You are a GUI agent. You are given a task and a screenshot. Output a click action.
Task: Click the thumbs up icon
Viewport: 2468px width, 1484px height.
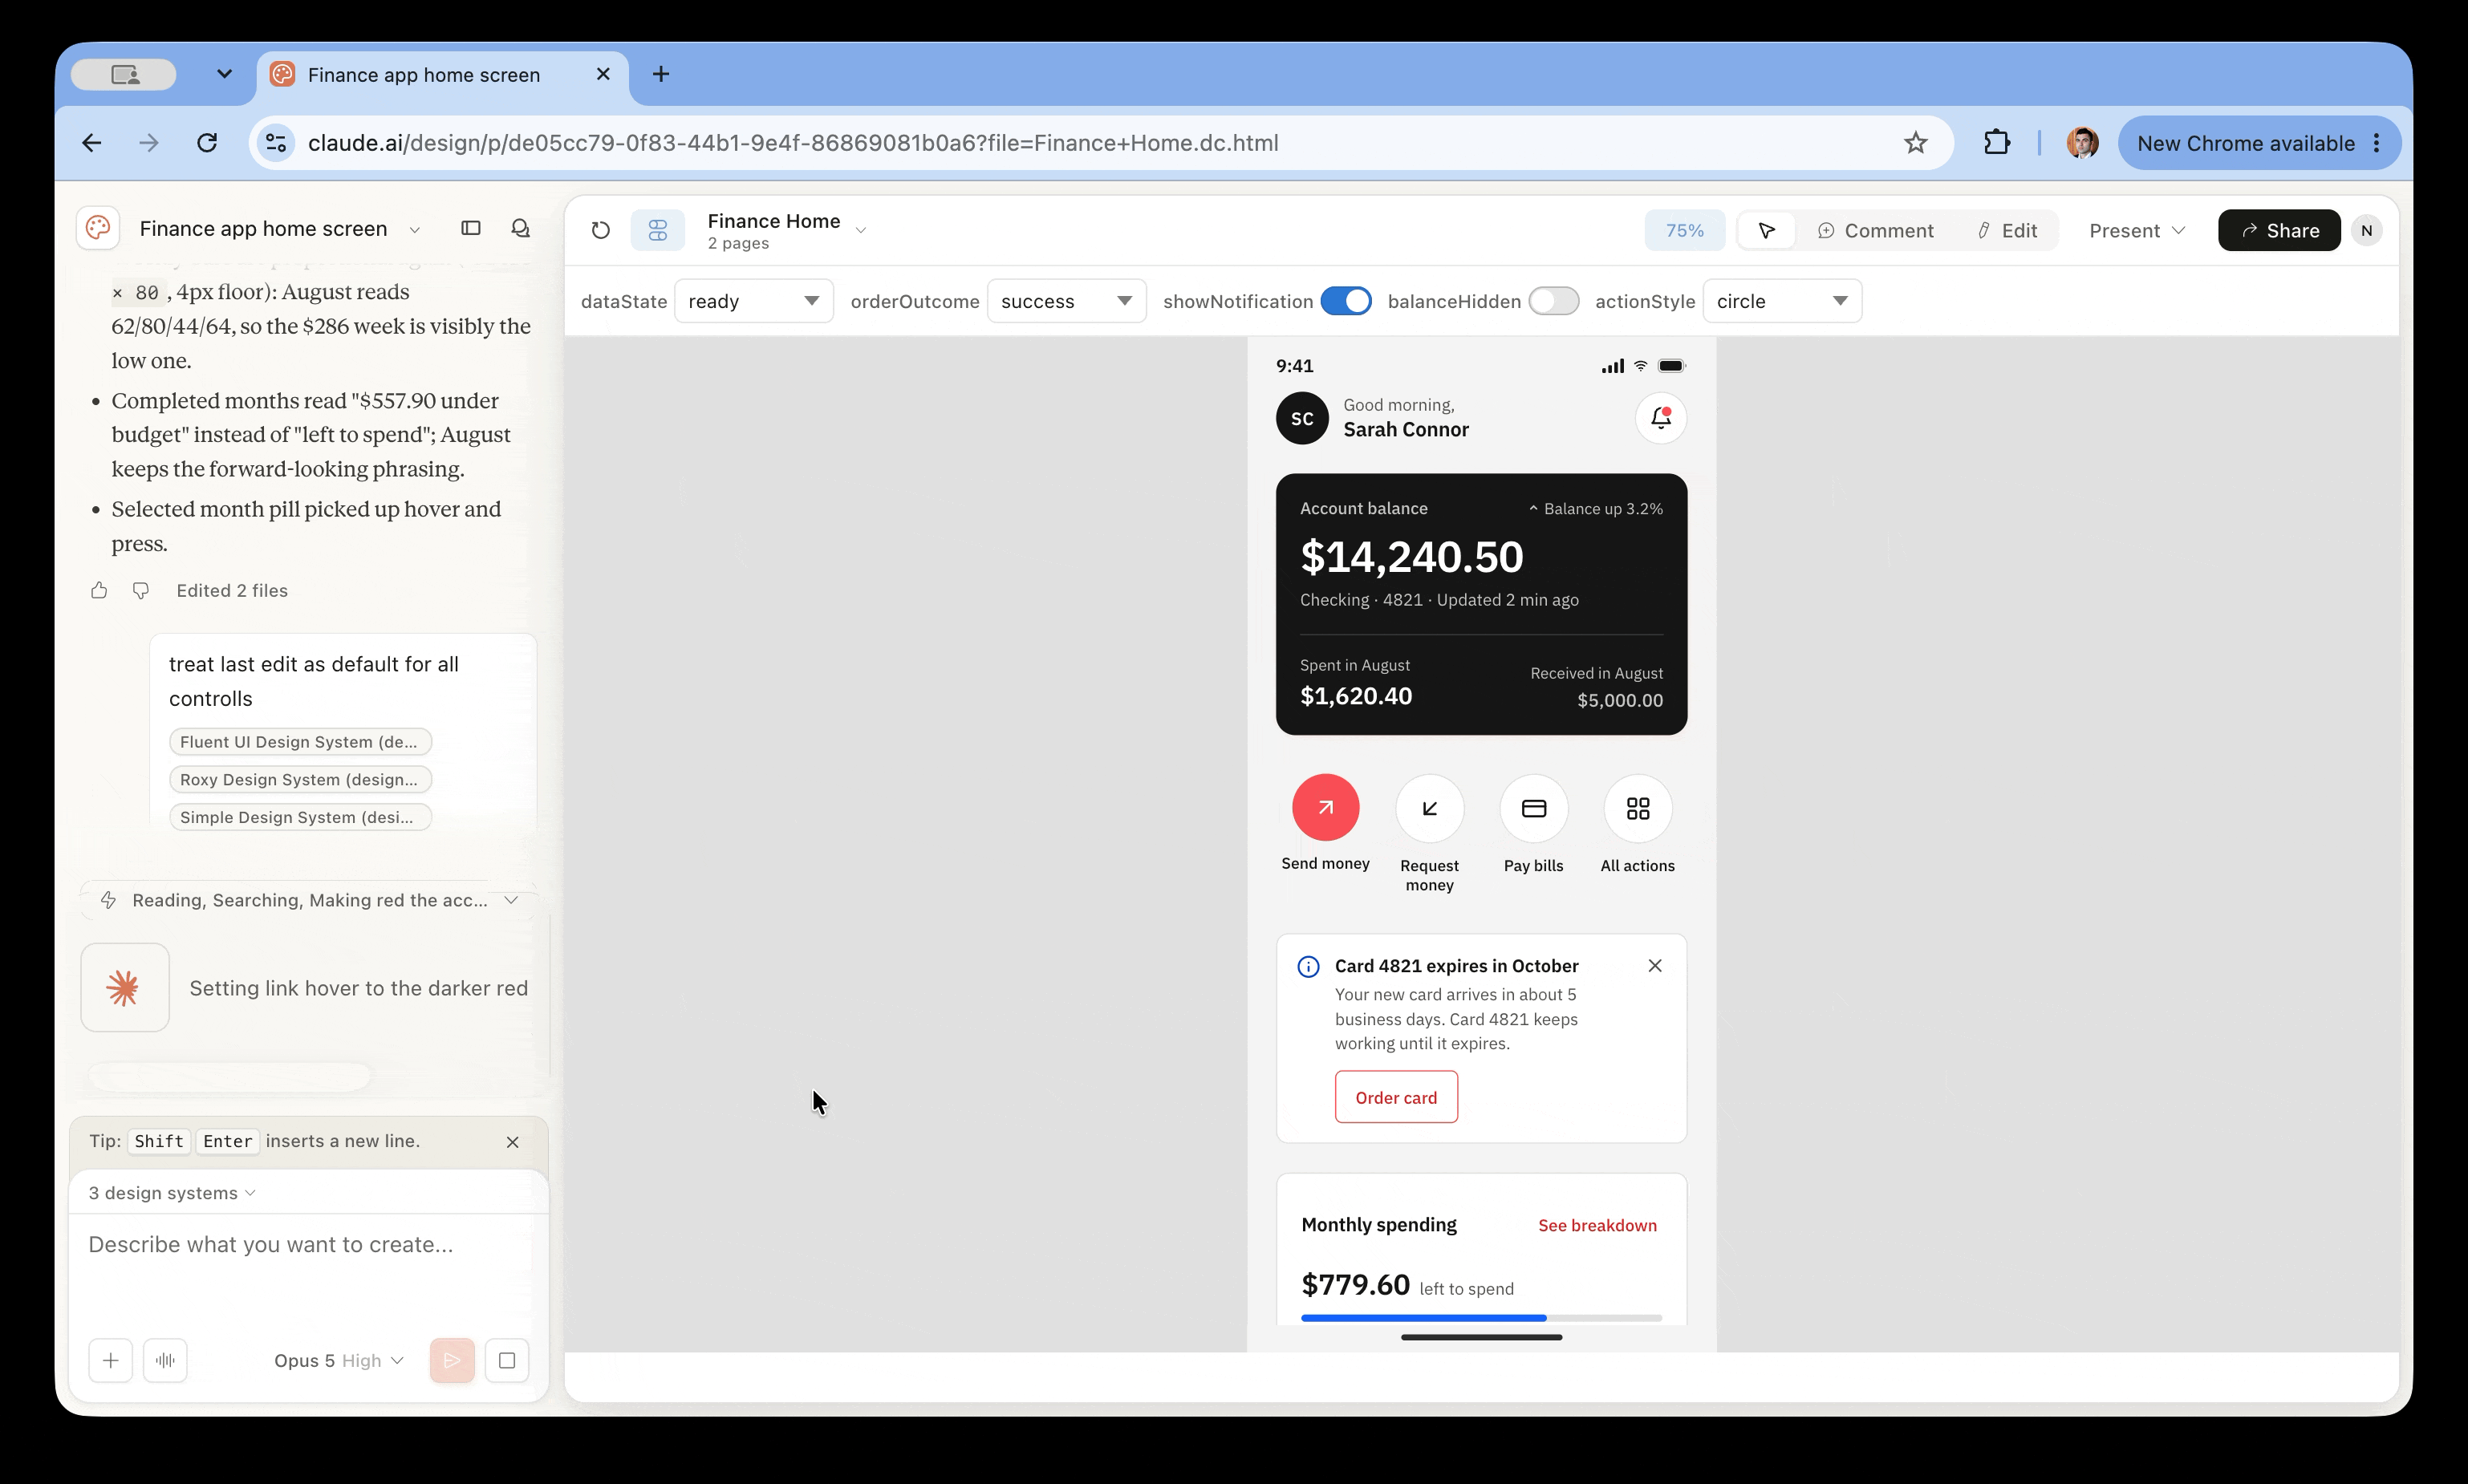tap(99, 590)
